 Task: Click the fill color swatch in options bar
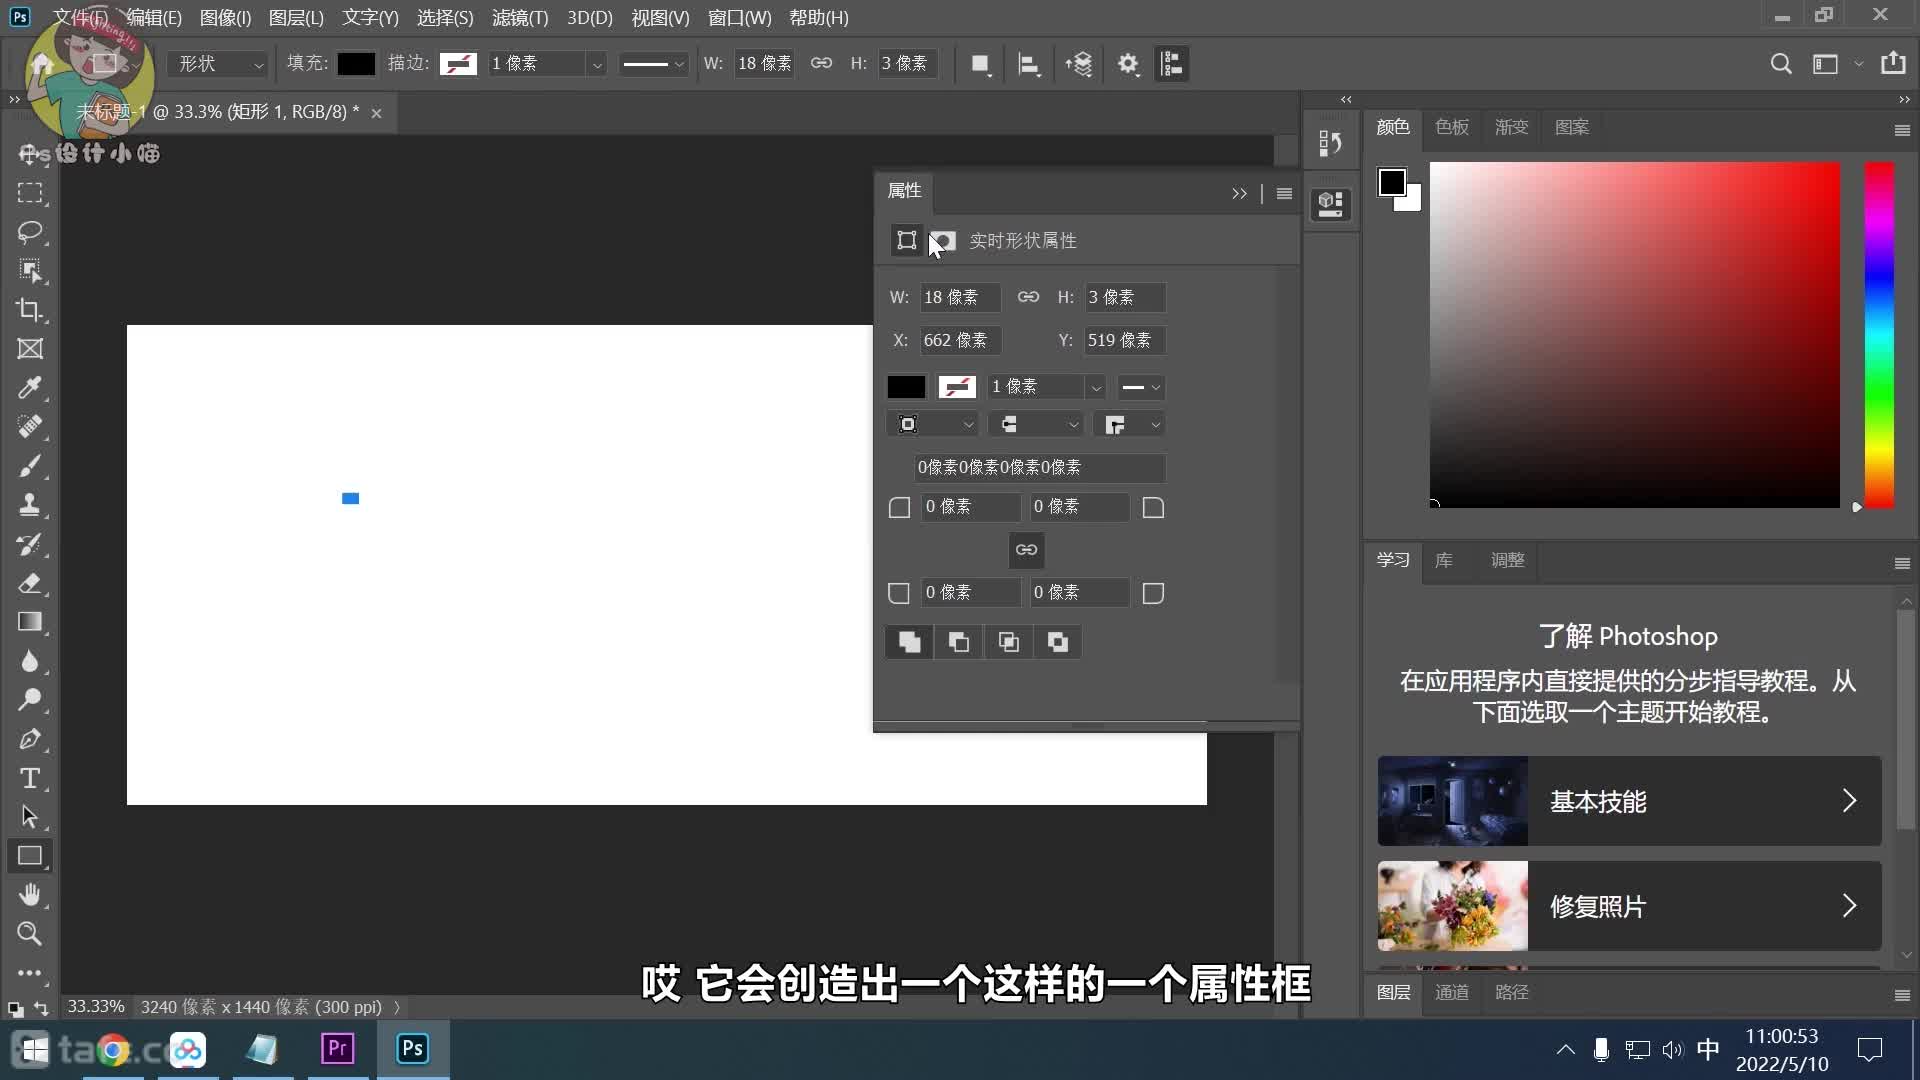pos(356,64)
